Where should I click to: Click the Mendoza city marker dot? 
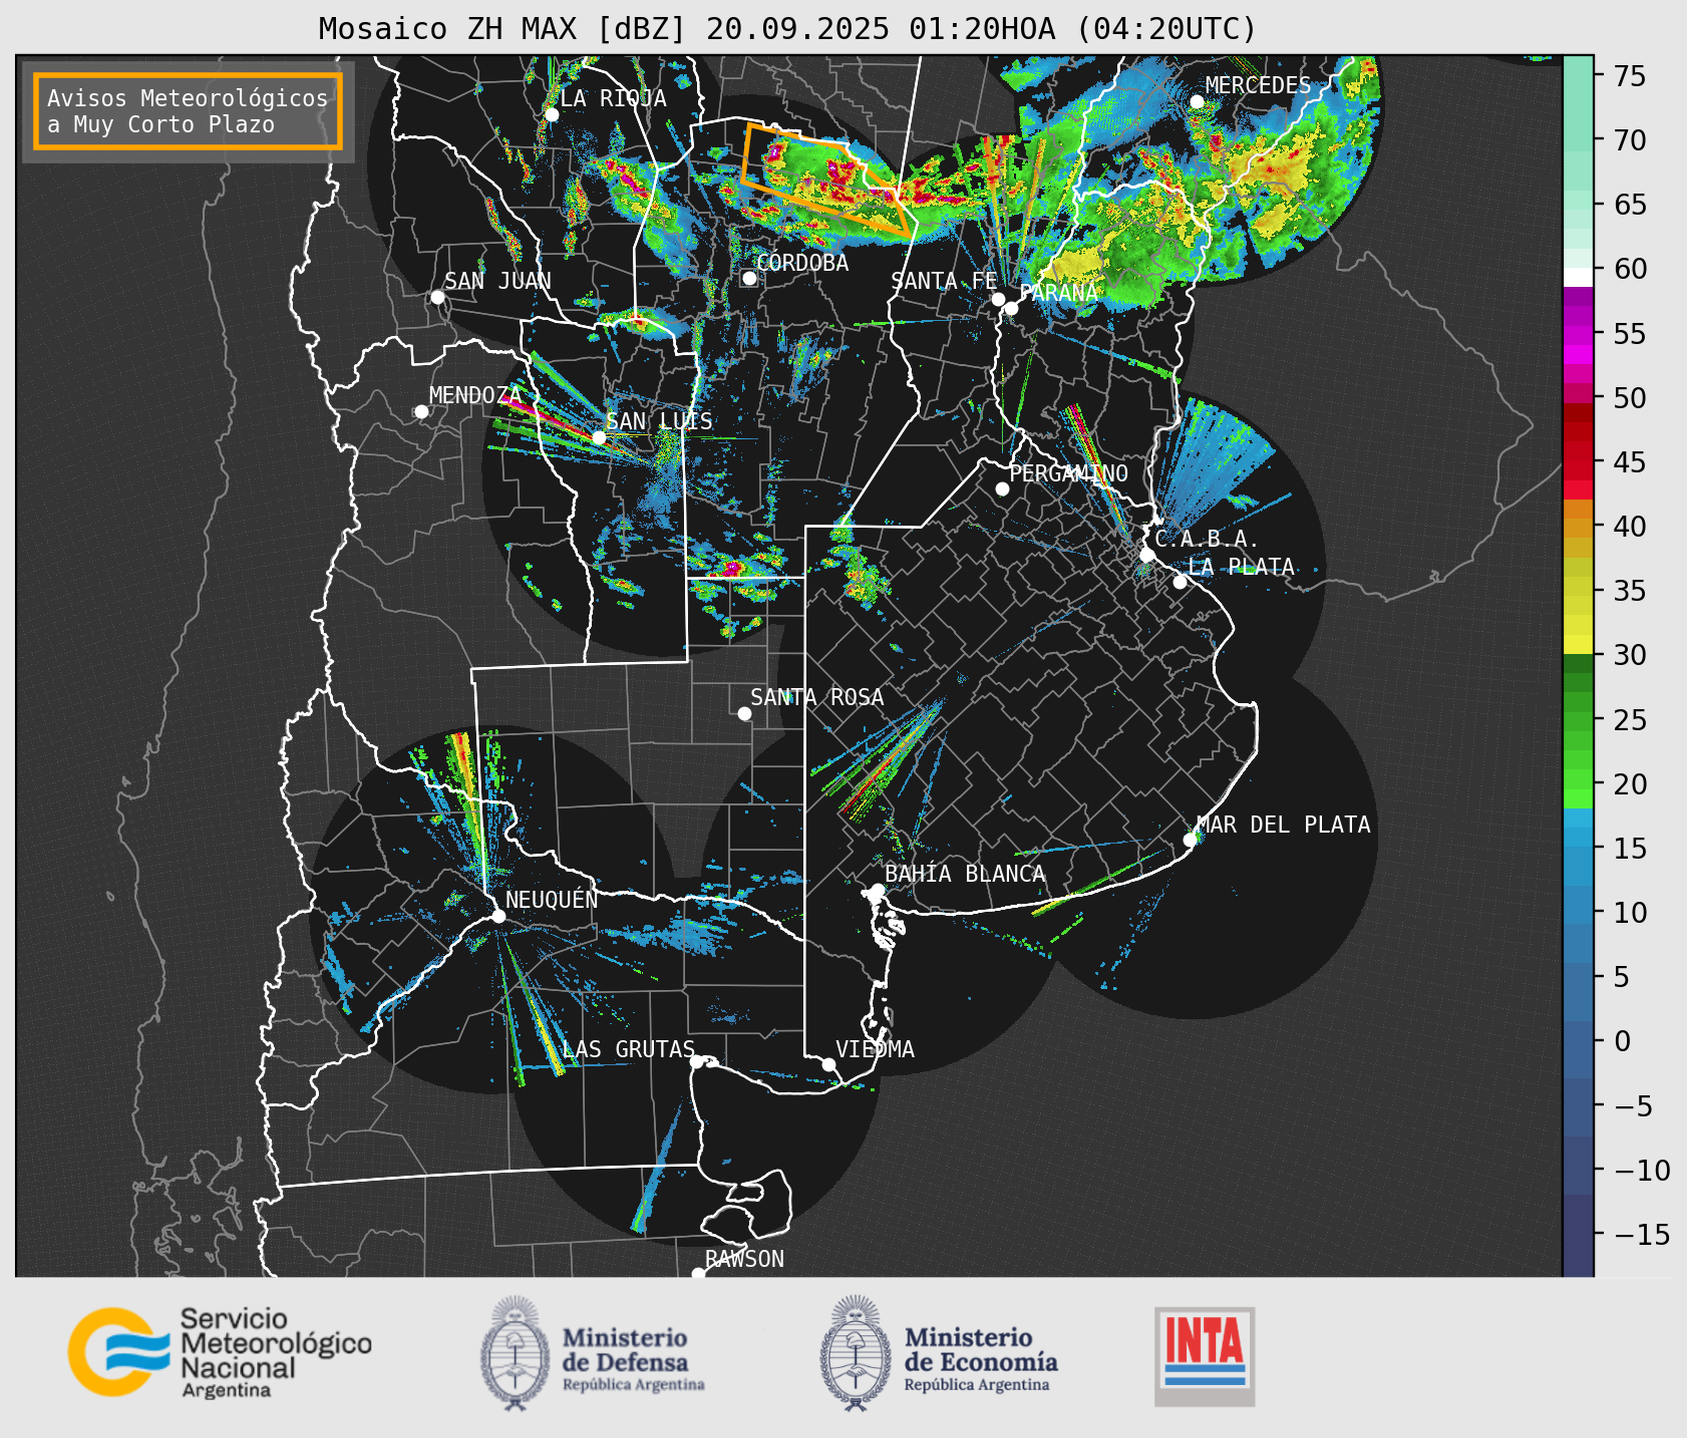[421, 412]
